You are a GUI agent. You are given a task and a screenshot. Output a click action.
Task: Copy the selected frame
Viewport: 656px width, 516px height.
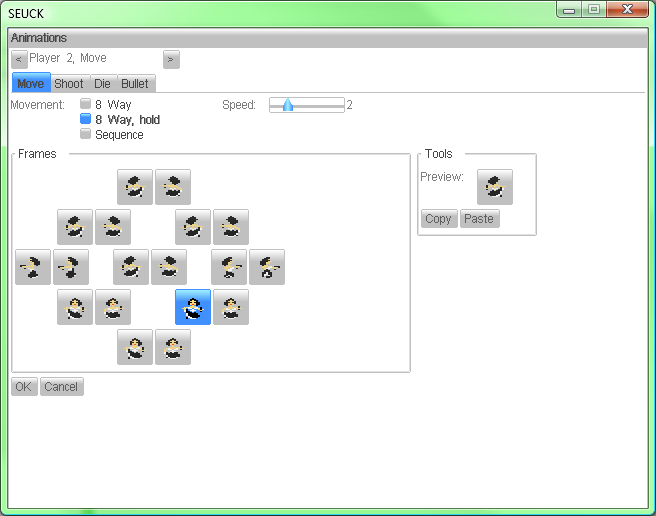click(438, 218)
